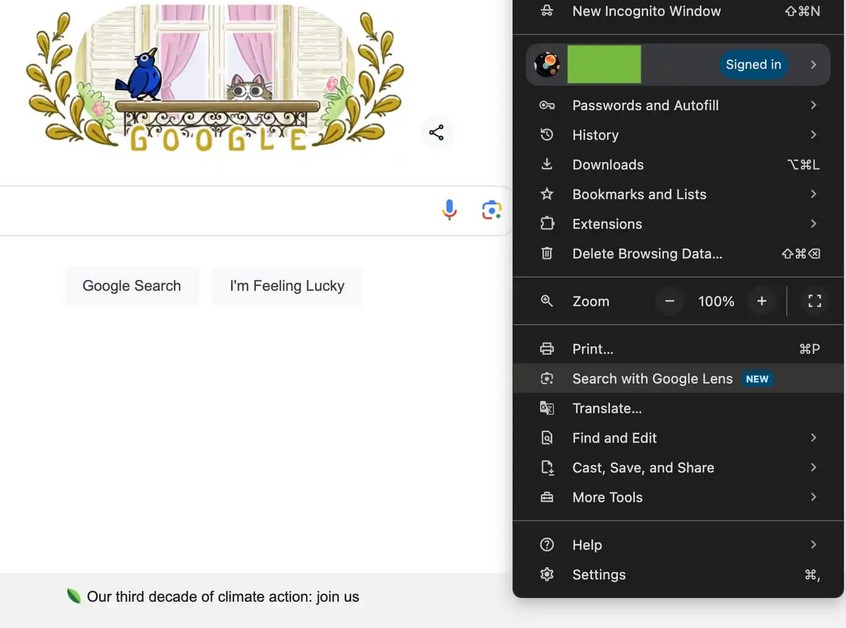Open climate action link in footer
Screen dimensions: 846x628
pos(223,597)
